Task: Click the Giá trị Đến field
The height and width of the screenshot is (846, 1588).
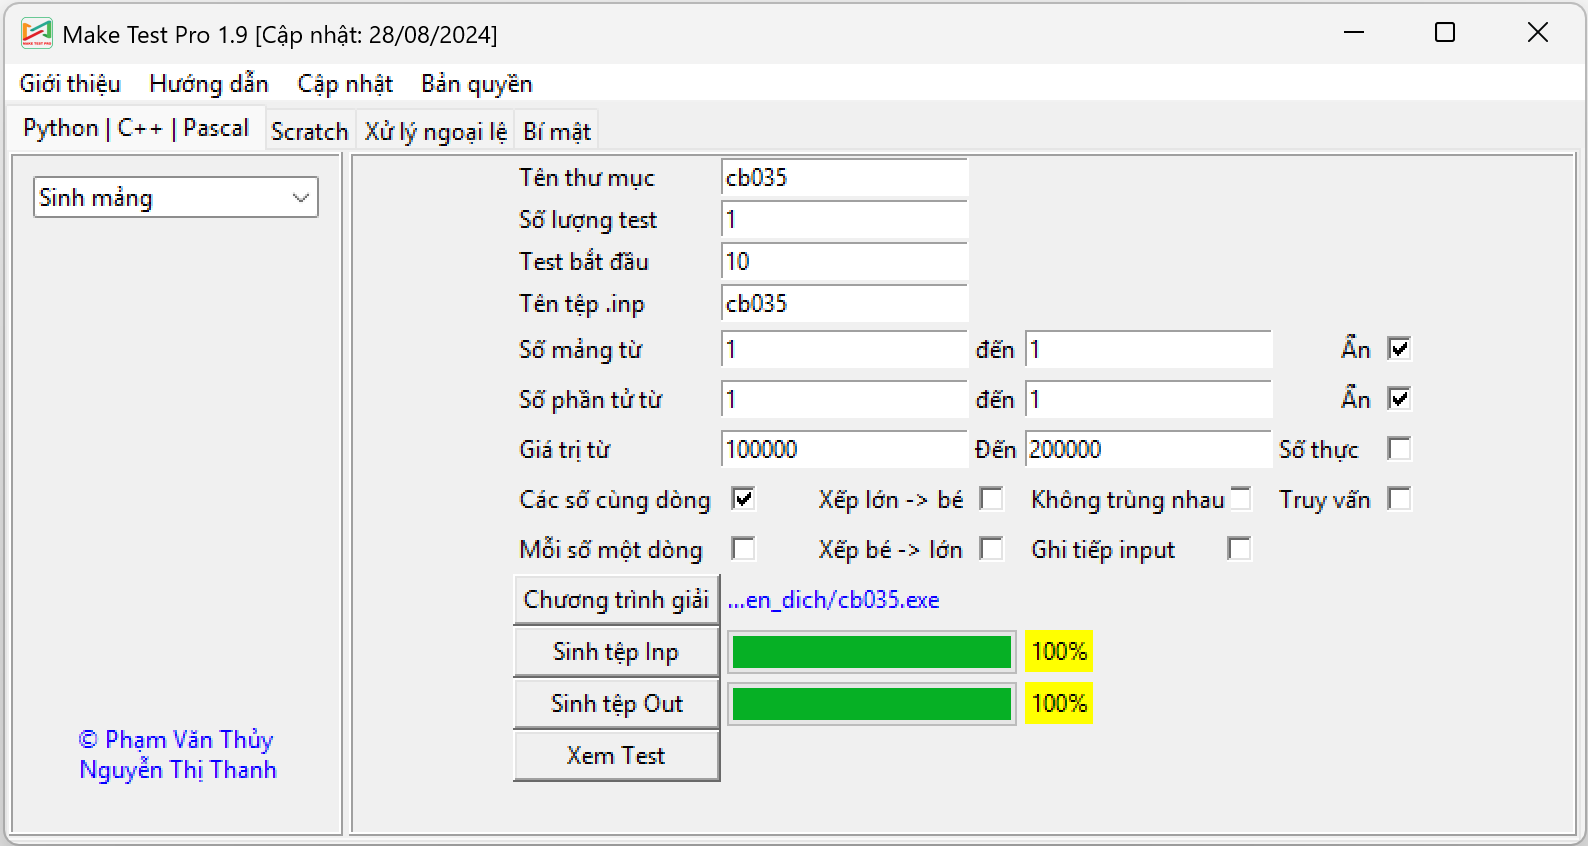Action: tap(1149, 450)
